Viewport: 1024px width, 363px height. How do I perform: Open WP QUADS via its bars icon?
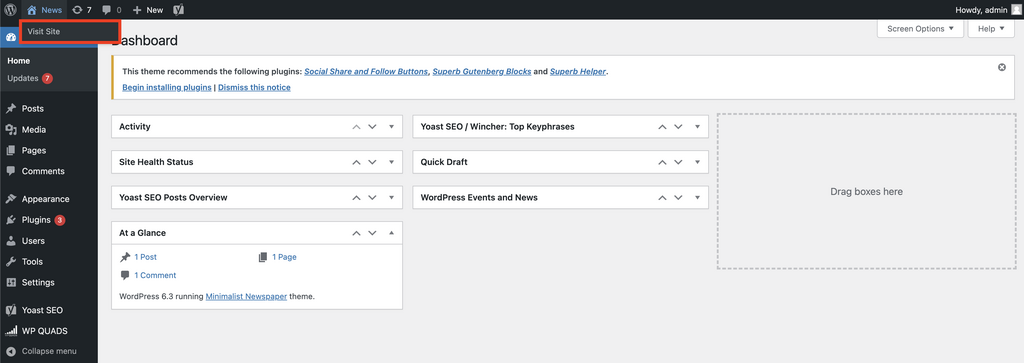[x=10, y=331]
